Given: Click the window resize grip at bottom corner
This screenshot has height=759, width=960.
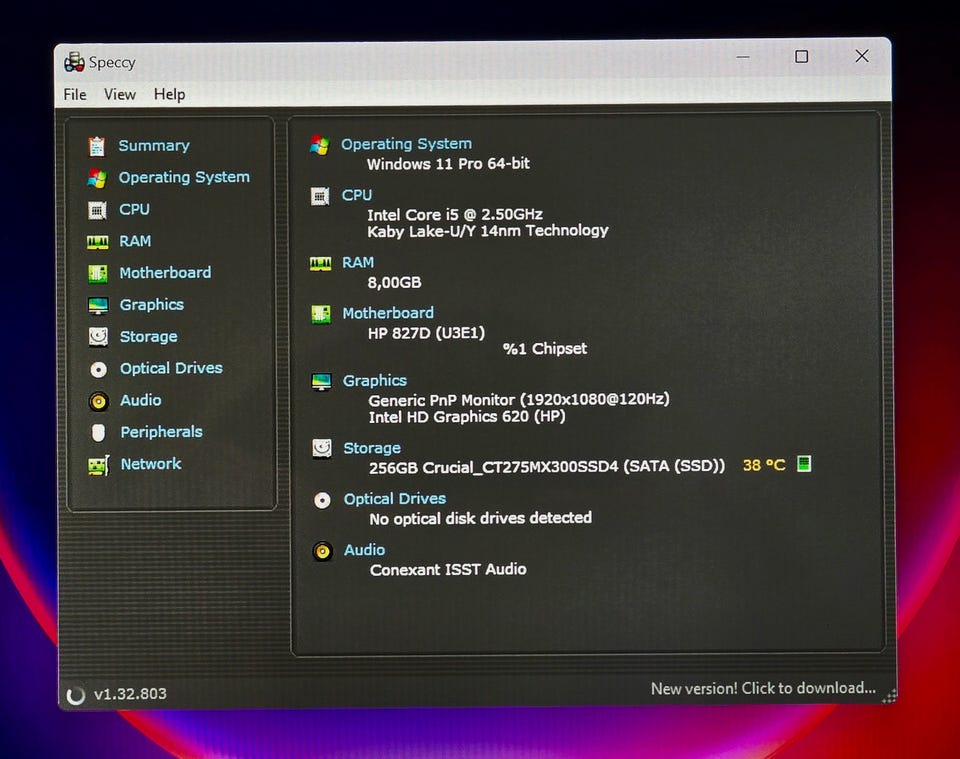Looking at the screenshot, I should [890, 696].
